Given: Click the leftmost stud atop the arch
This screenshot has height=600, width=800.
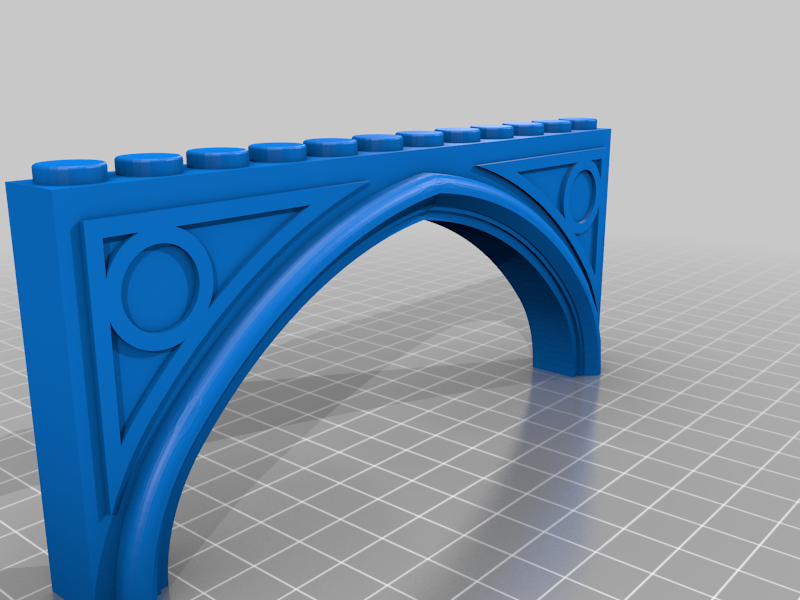Looking at the screenshot, I should [69, 171].
